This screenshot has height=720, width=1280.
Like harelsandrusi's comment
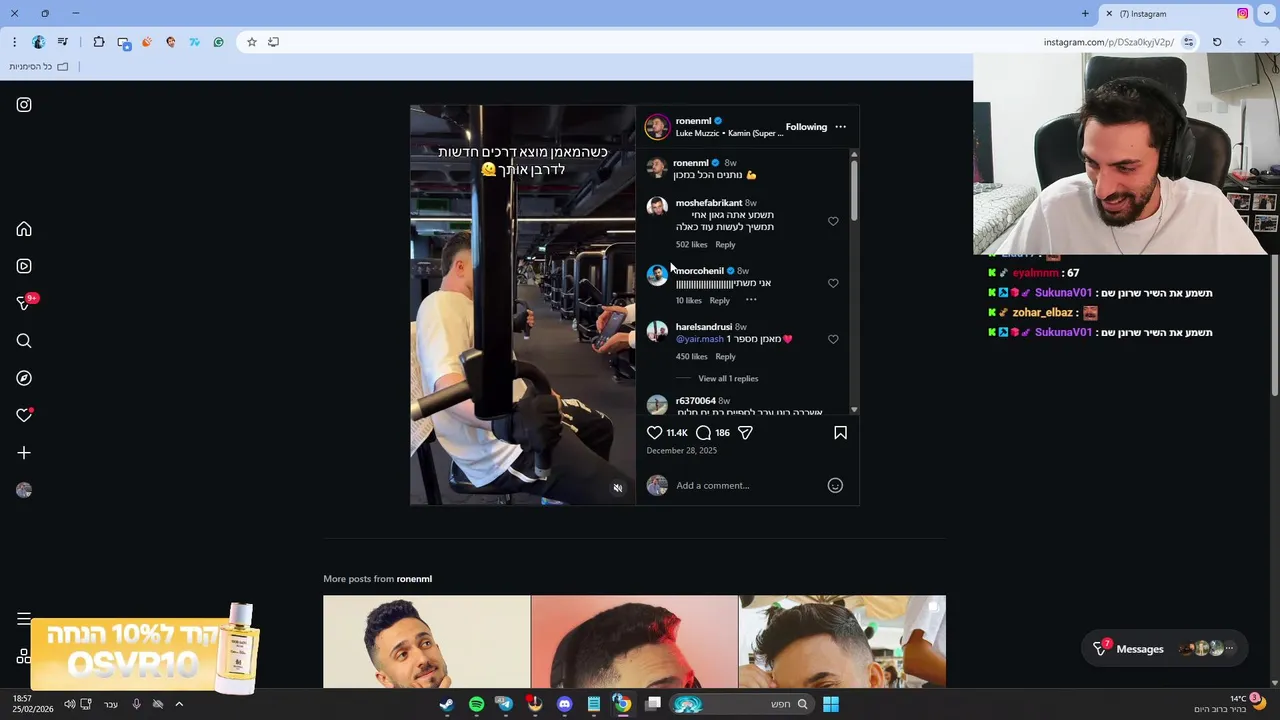click(833, 339)
